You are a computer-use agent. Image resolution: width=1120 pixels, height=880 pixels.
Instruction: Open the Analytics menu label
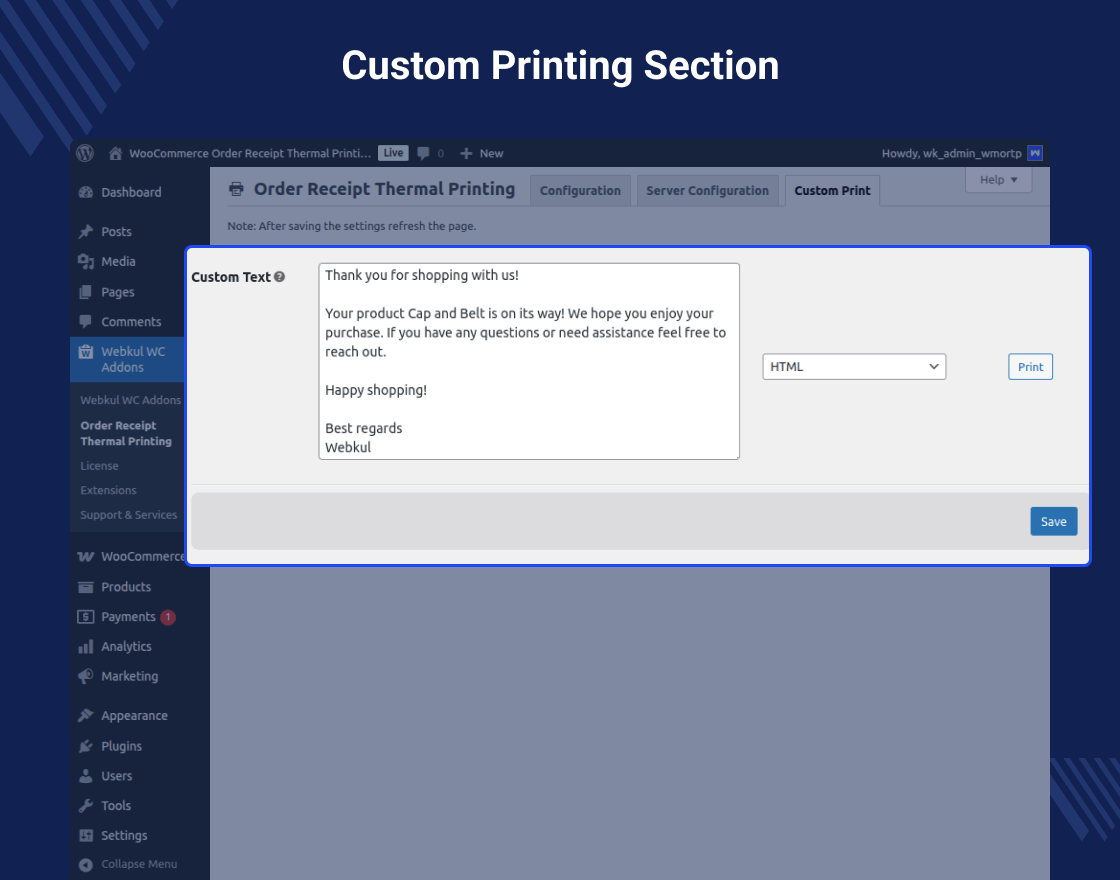click(x=126, y=646)
